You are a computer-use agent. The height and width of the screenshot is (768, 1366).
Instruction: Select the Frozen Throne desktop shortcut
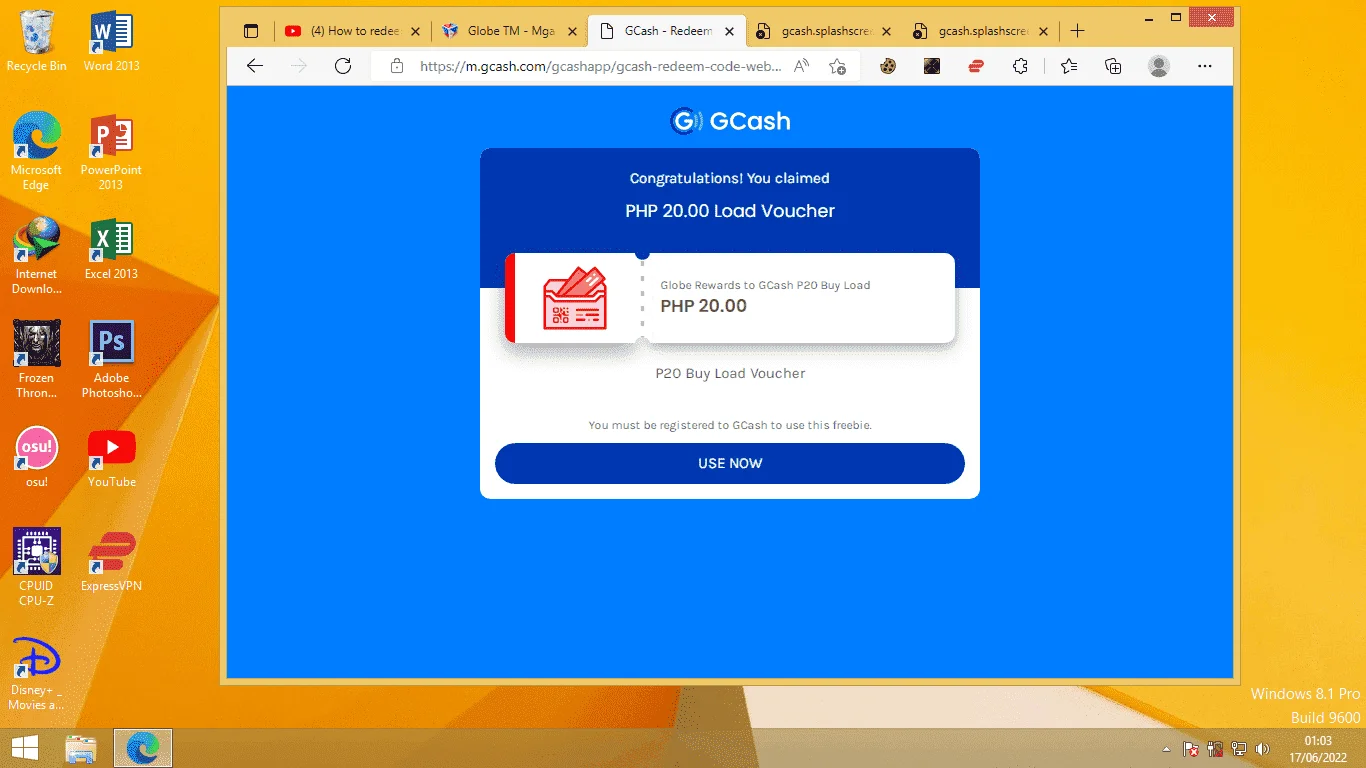[x=36, y=360]
